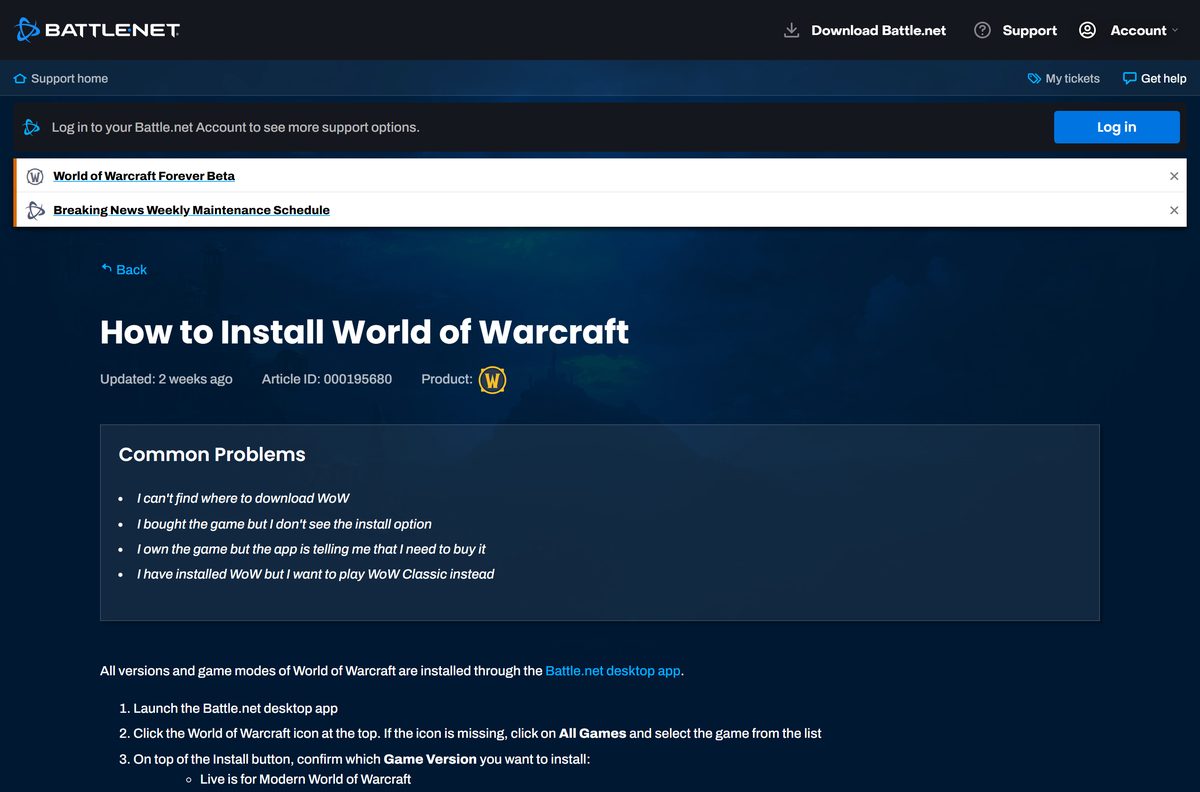The width and height of the screenshot is (1200, 792).
Task: Click the Common Problems heading
Action: pos(212,454)
